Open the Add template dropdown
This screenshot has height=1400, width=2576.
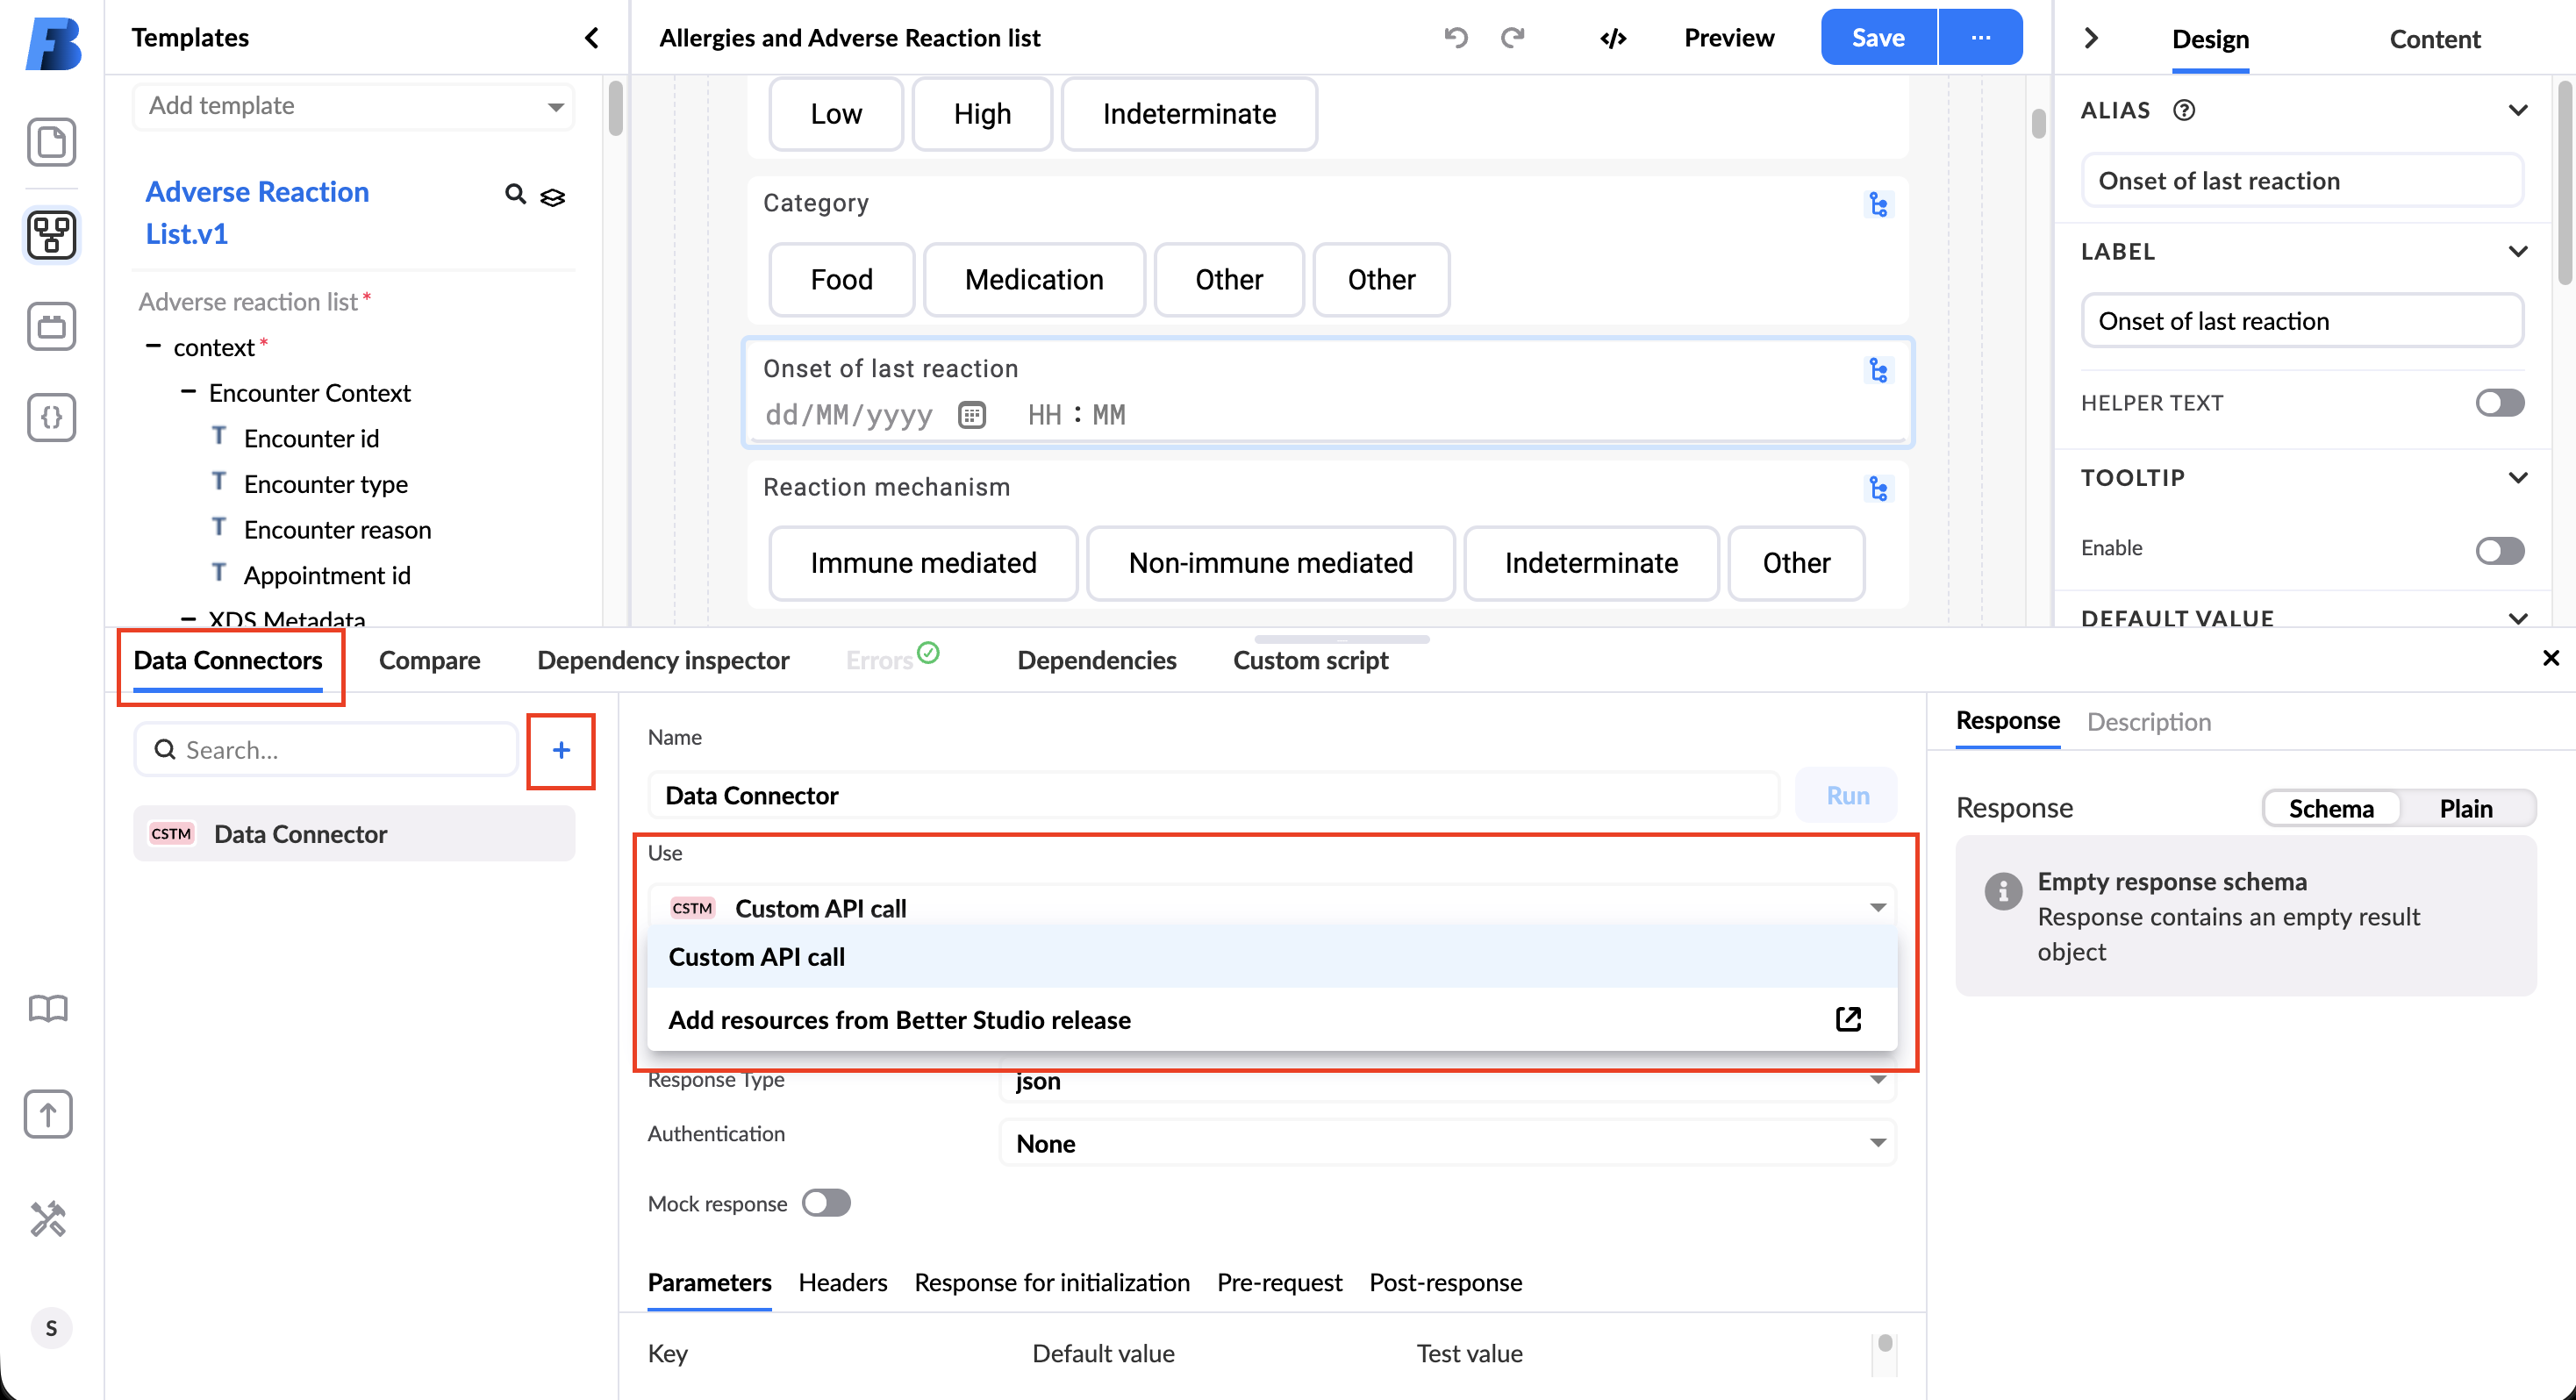[354, 106]
